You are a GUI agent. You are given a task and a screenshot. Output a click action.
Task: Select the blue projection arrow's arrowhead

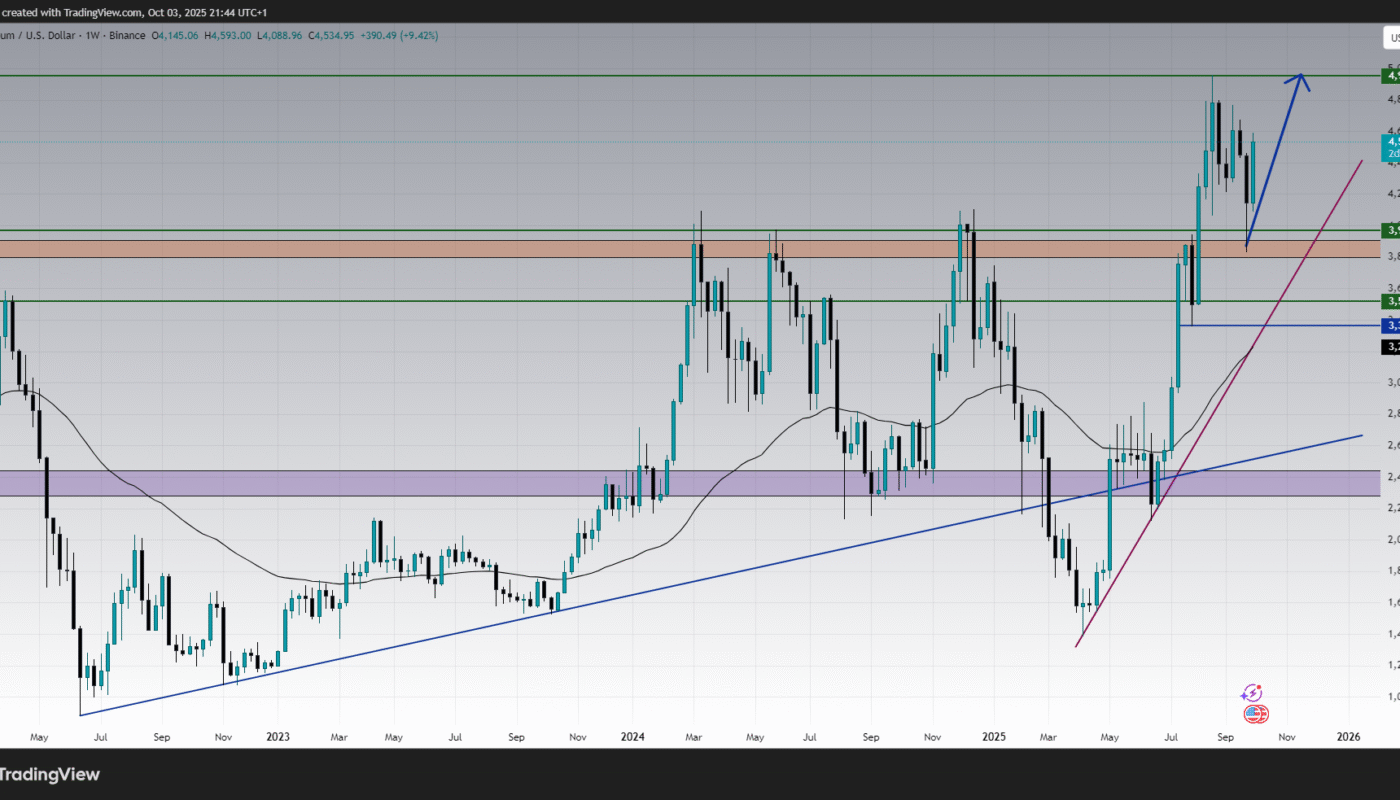[x=1300, y=80]
